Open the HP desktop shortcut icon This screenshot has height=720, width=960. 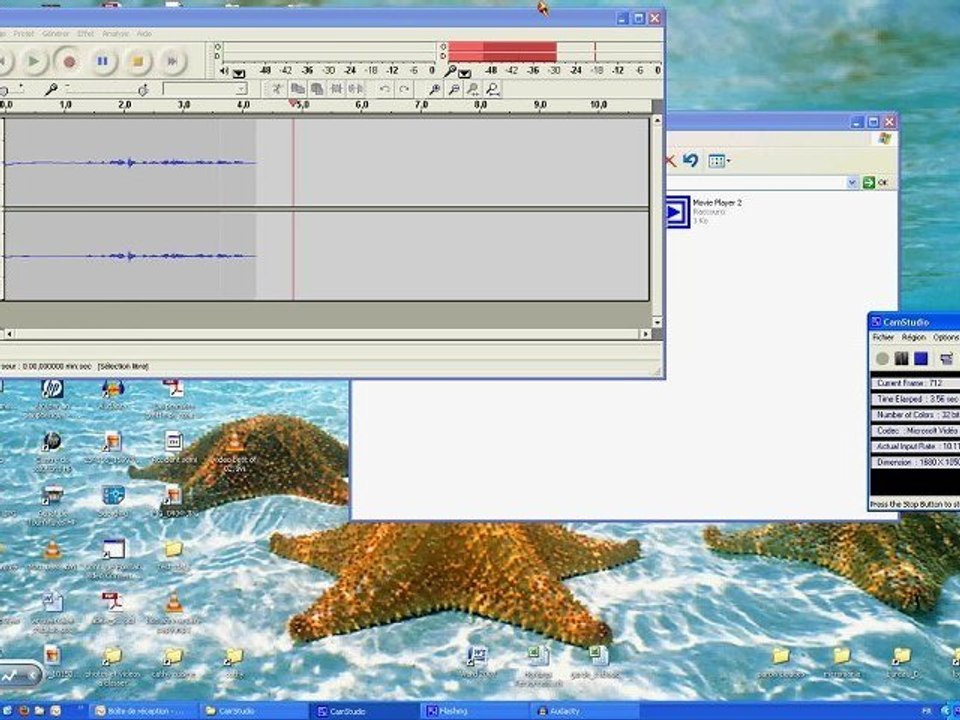point(52,389)
